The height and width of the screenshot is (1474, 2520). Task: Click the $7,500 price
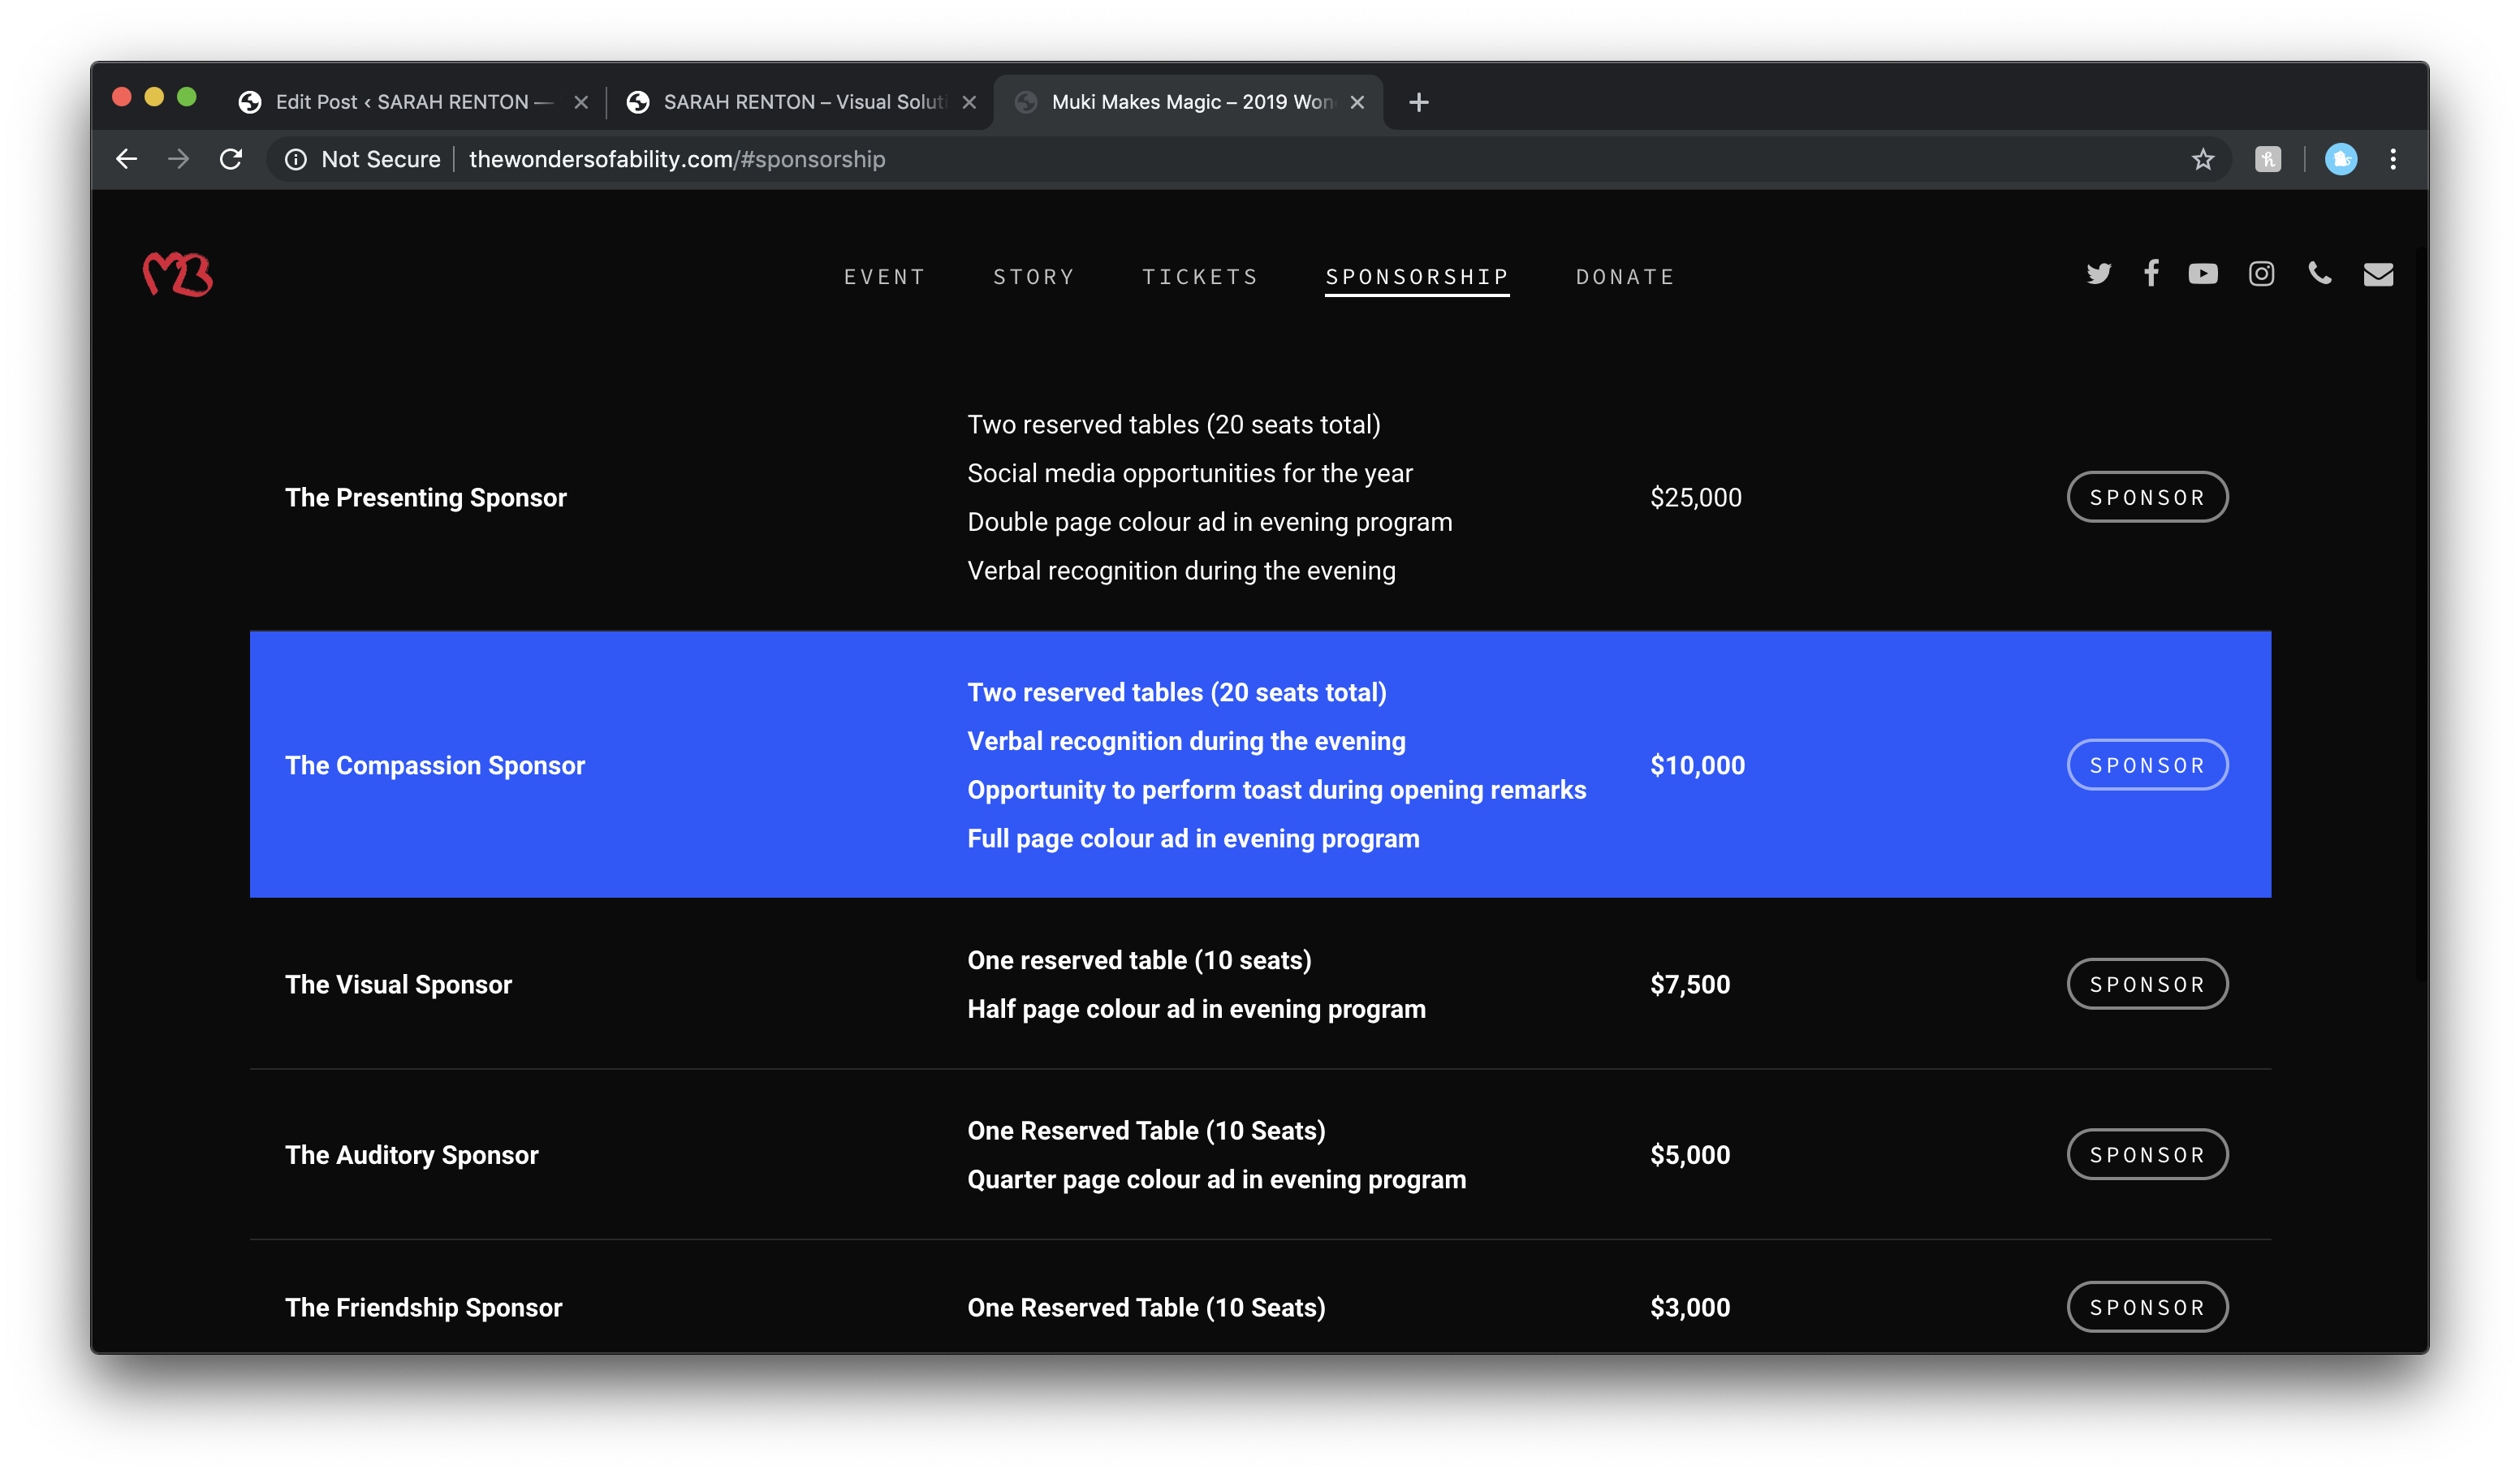pyautogui.click(x=1690, y=984)
